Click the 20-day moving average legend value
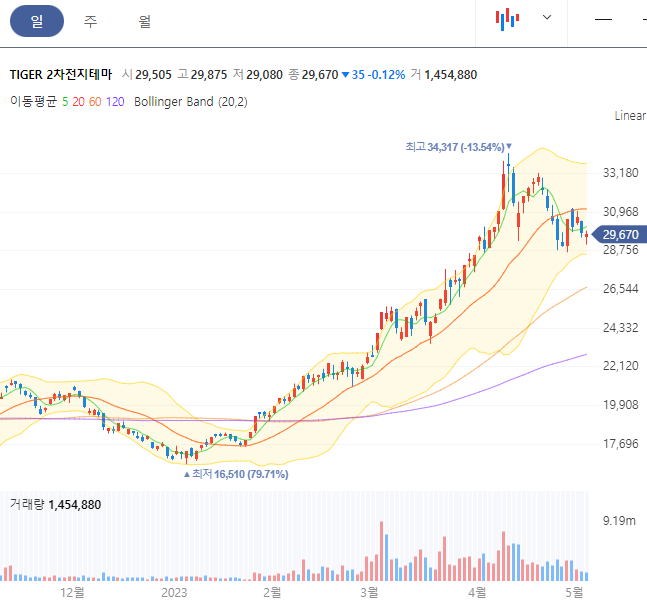647x613 pixels. (x=78, y=102)
